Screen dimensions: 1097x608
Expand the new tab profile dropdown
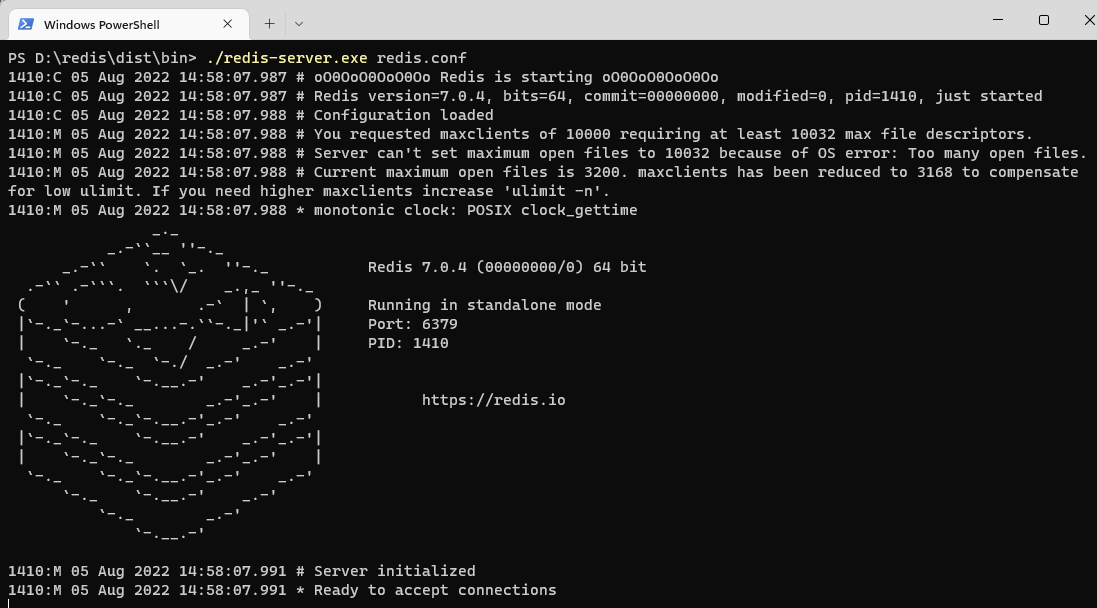click(298, 23)
